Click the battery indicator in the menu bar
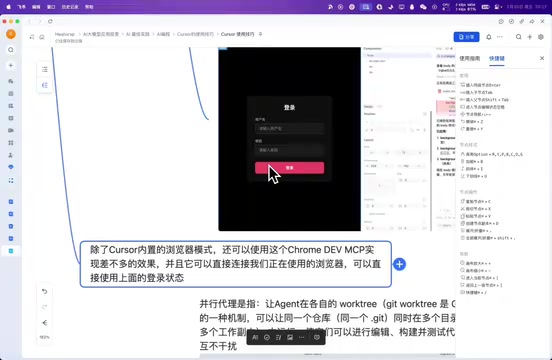This screenshot has width=552, height=360. (x=485, y=7)
